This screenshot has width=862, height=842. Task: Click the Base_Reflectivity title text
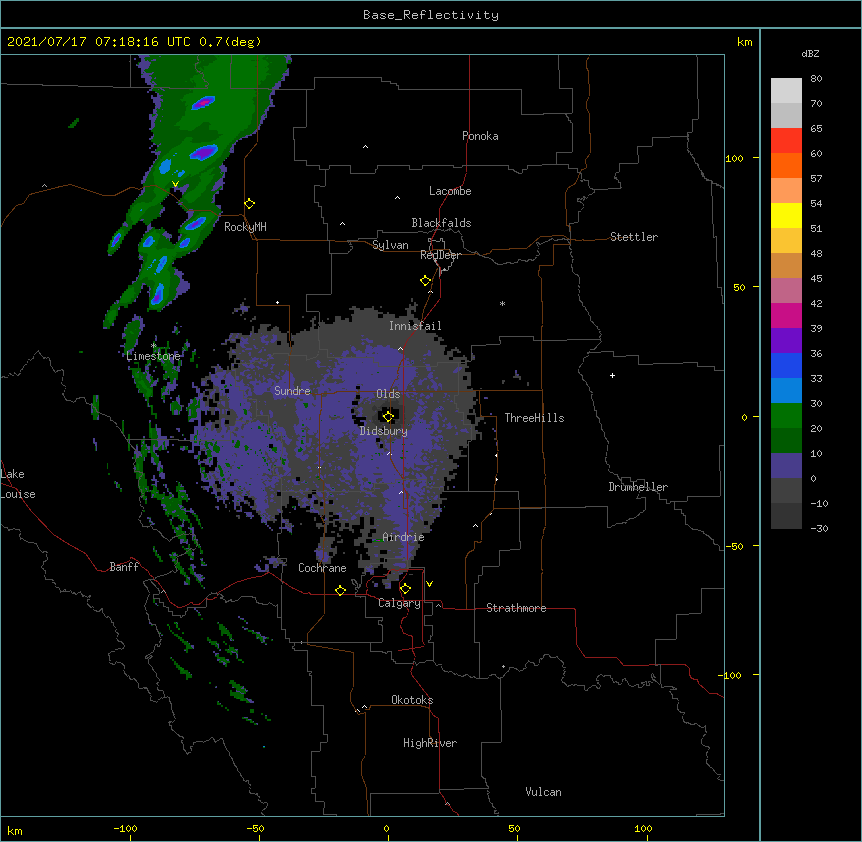(x=431, y=15)
